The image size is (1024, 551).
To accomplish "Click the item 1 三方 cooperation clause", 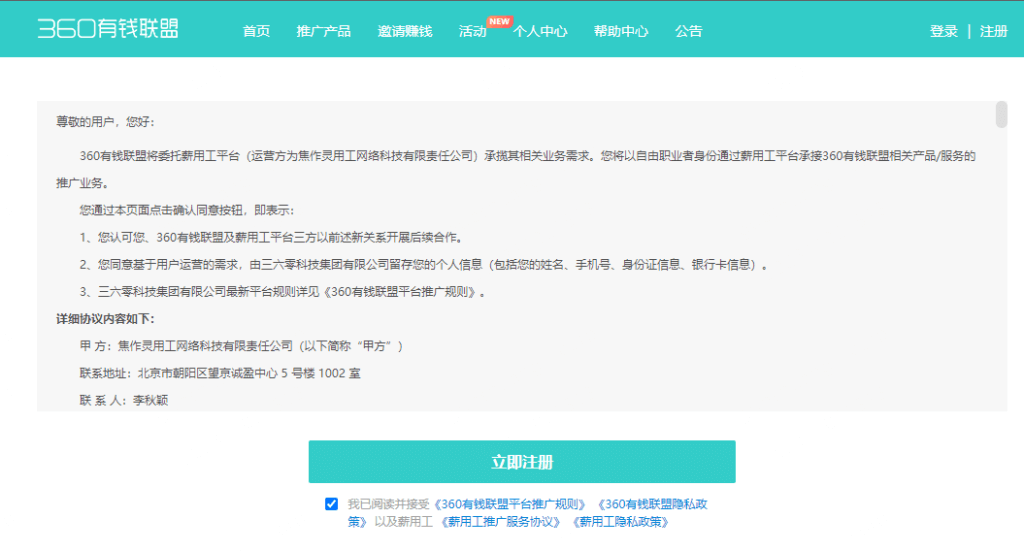I will [x=271, y=238].
